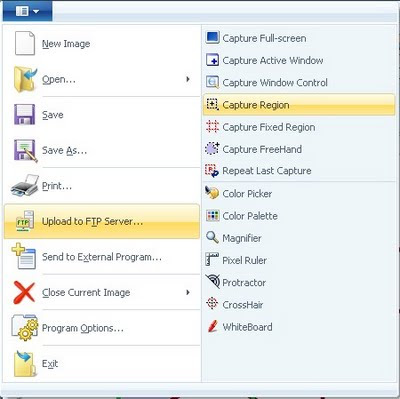Open the Magnifier tool icon
The image size is (400, 399).
(212, 238)
